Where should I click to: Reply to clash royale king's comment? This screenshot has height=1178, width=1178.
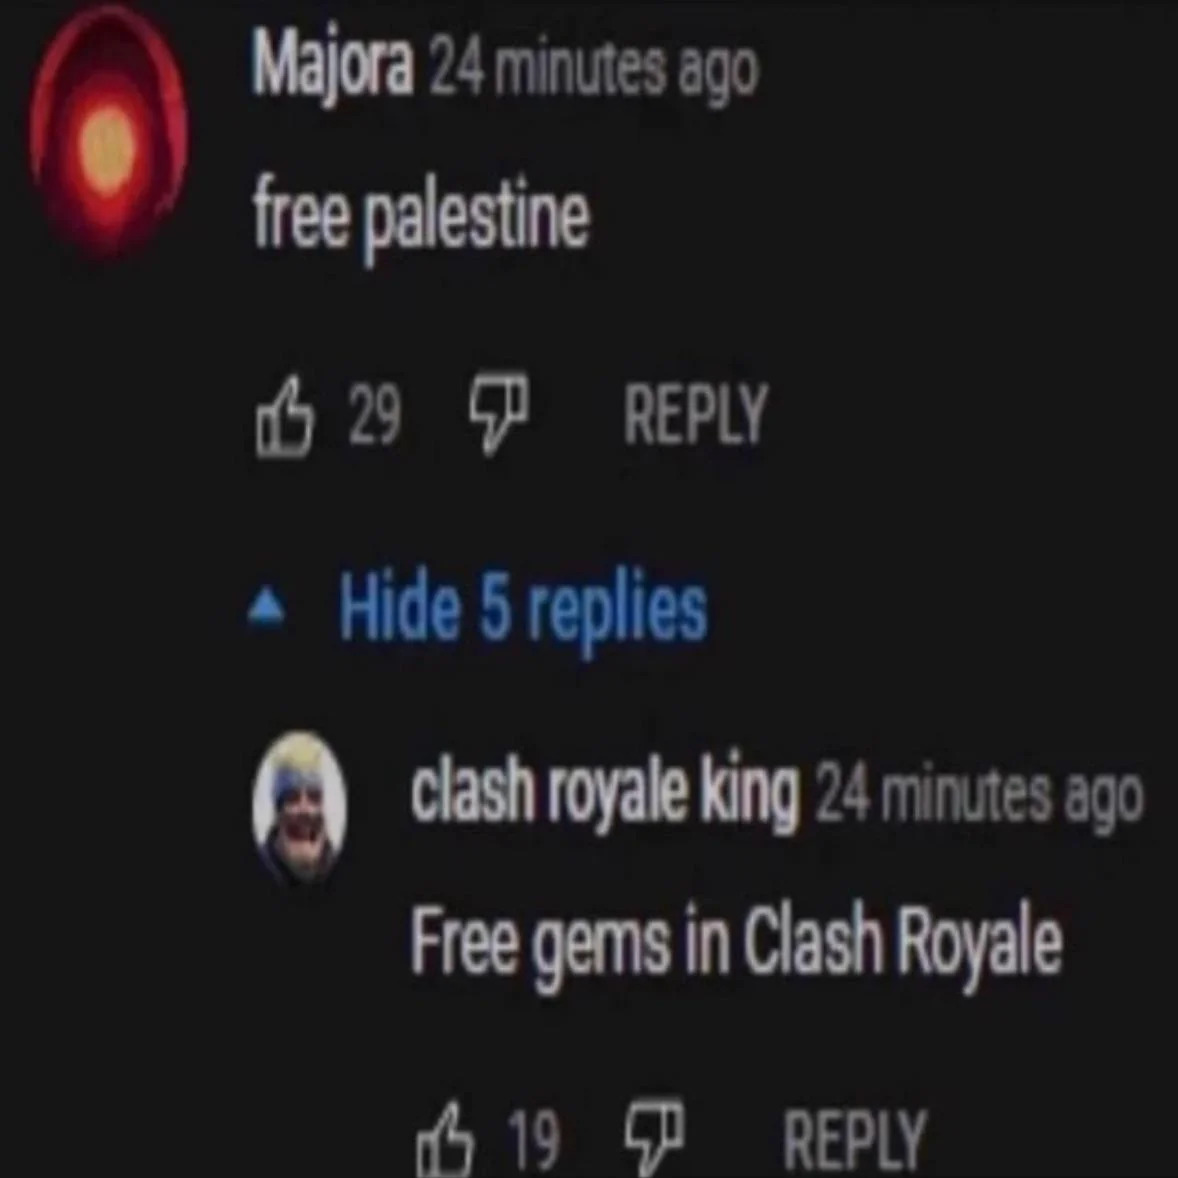tap(854, 1140)
